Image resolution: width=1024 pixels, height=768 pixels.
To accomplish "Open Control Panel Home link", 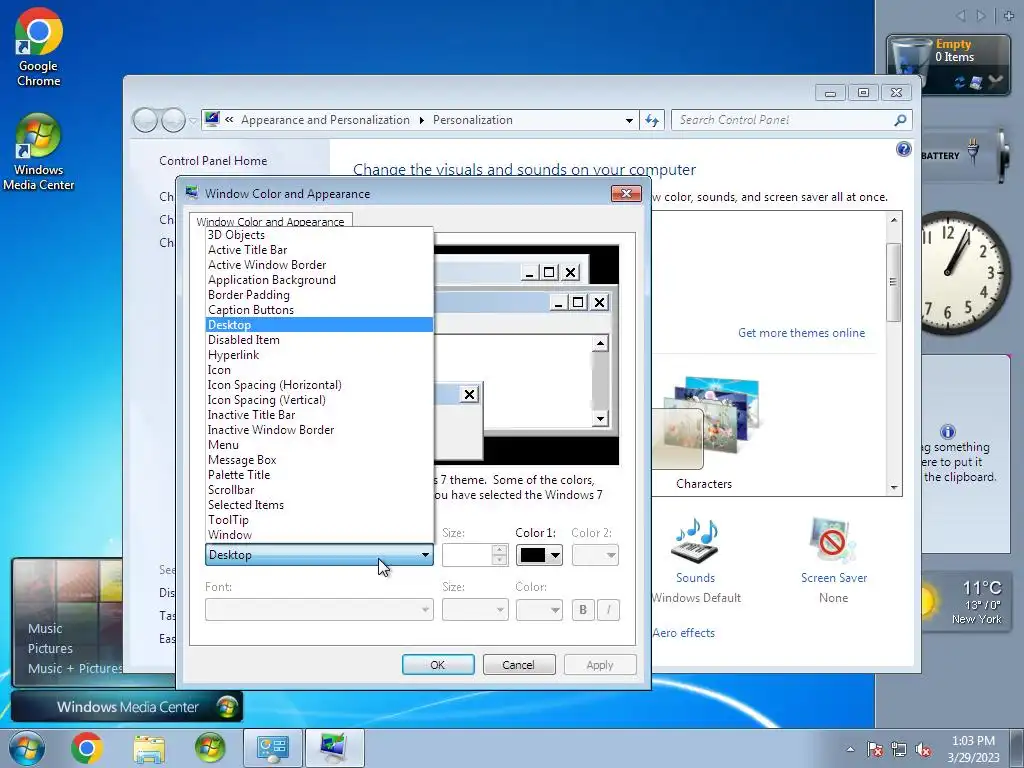I will pyautogui.click(x=213, y=161).
